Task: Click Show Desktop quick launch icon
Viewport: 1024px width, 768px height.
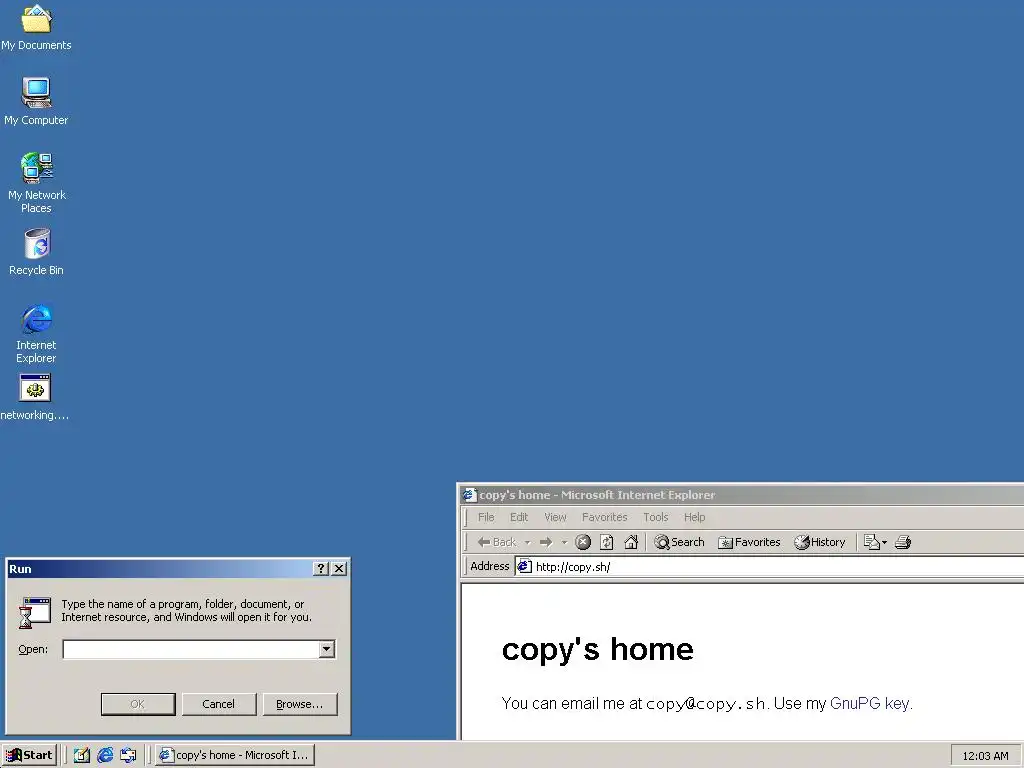Action: [x=82, y=755]
